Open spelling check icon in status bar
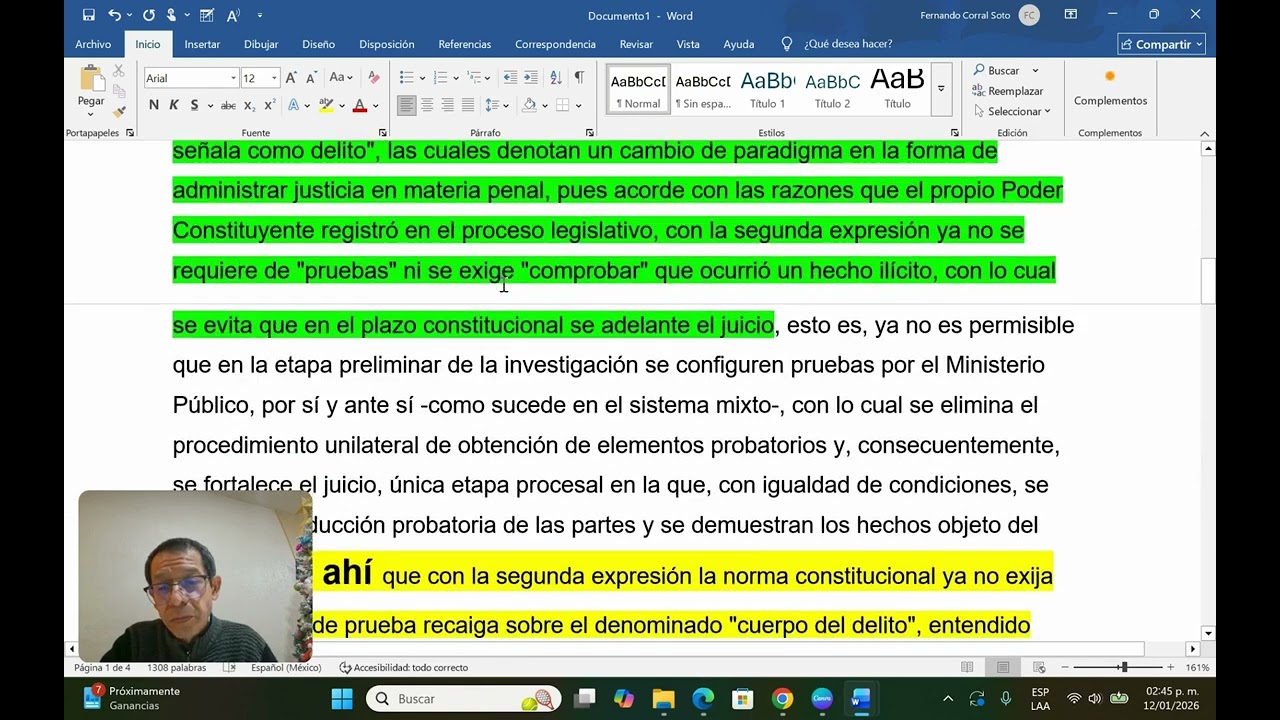Screen dimensions: 1280x720 click(x=230, y=667)
